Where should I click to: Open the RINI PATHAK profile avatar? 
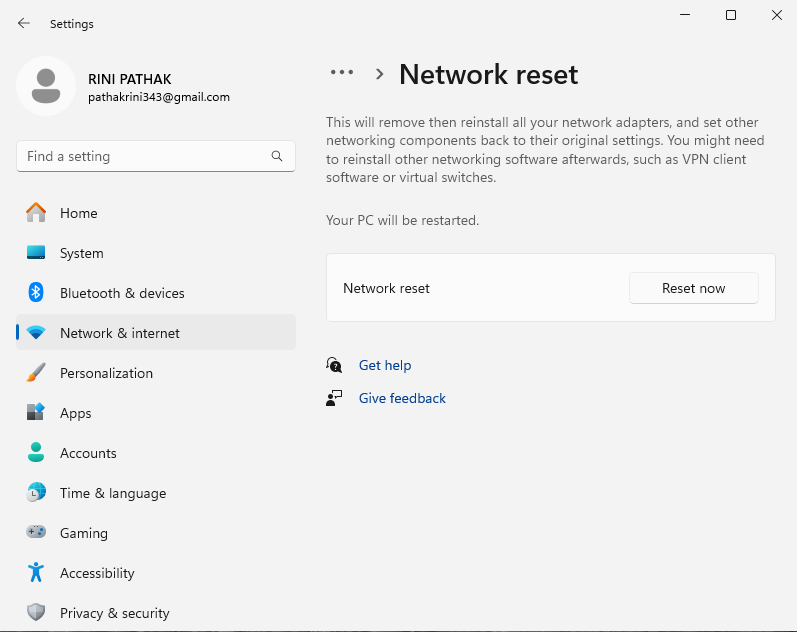click(x=45, y=86)
